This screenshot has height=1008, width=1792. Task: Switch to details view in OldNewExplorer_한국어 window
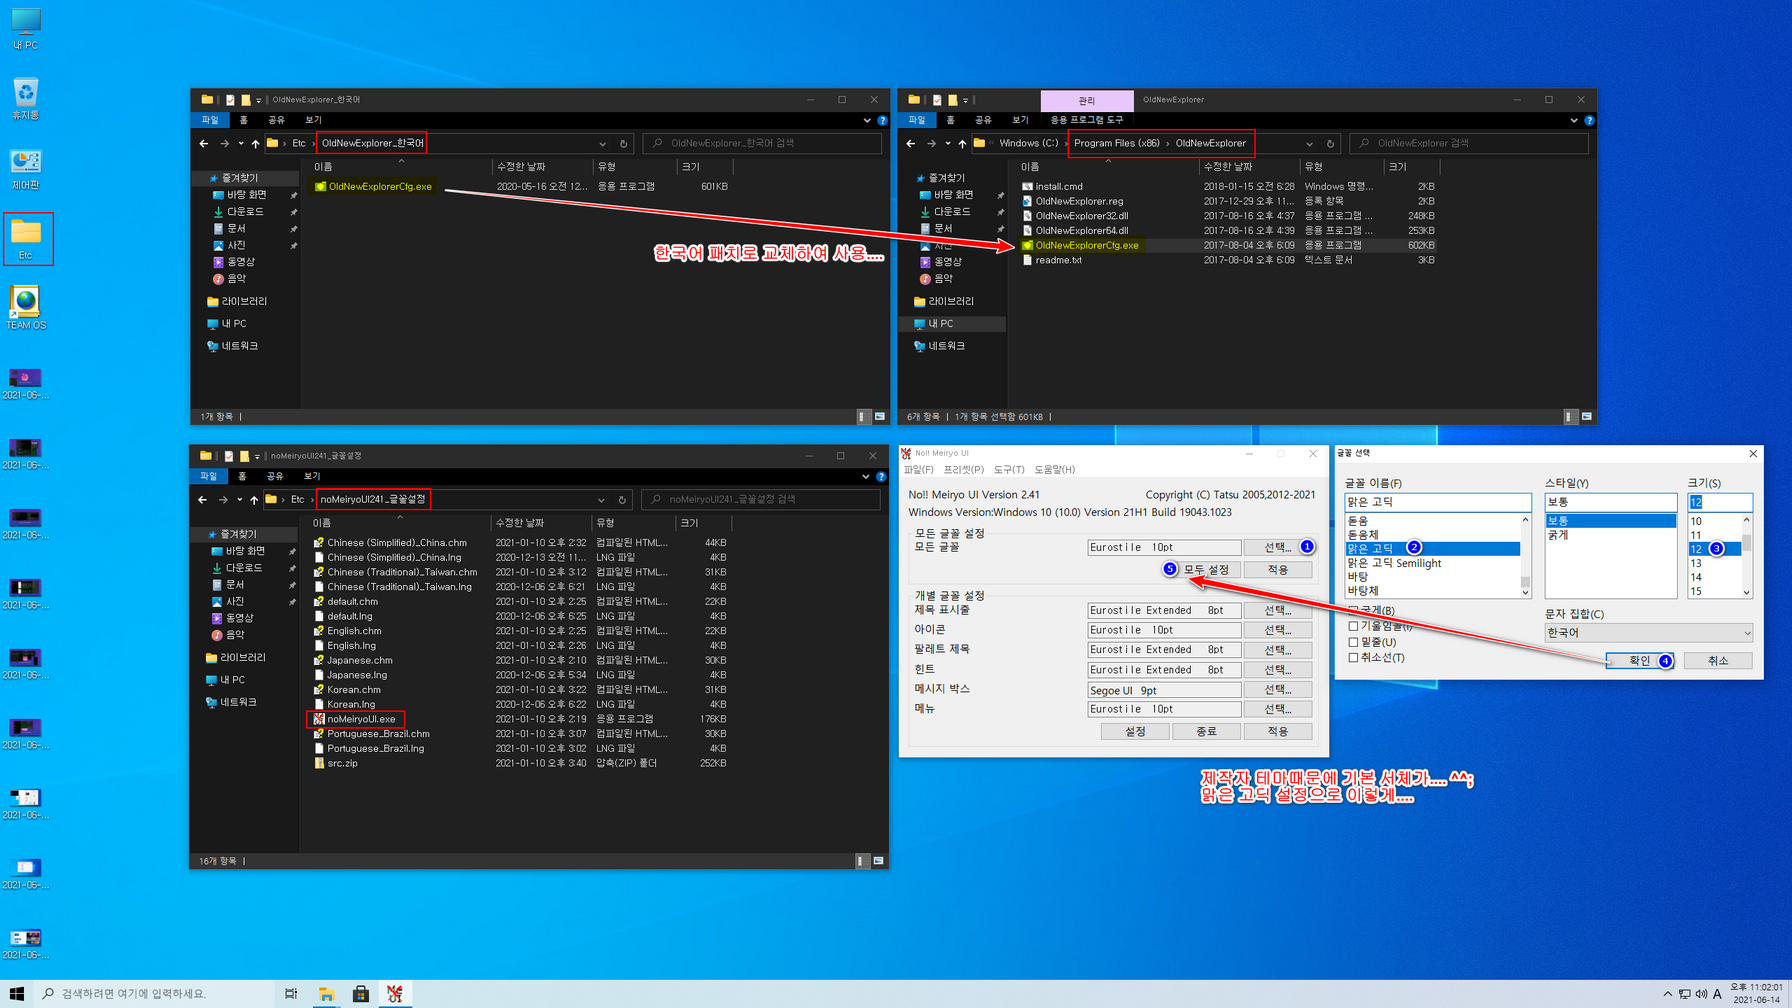pos(863,416)
